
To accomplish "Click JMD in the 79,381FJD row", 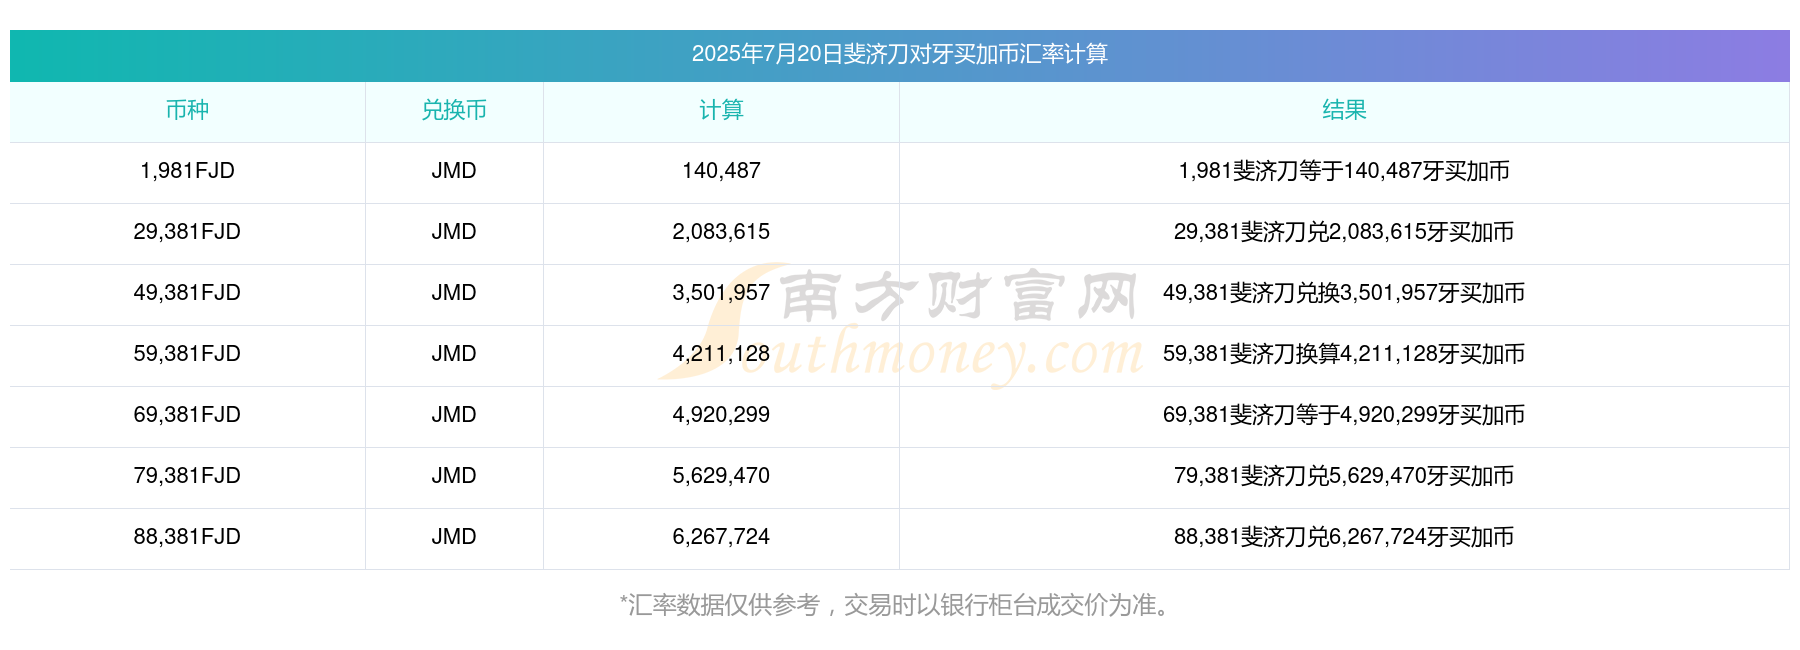I will pyautogui.click(x=454, y=476).
